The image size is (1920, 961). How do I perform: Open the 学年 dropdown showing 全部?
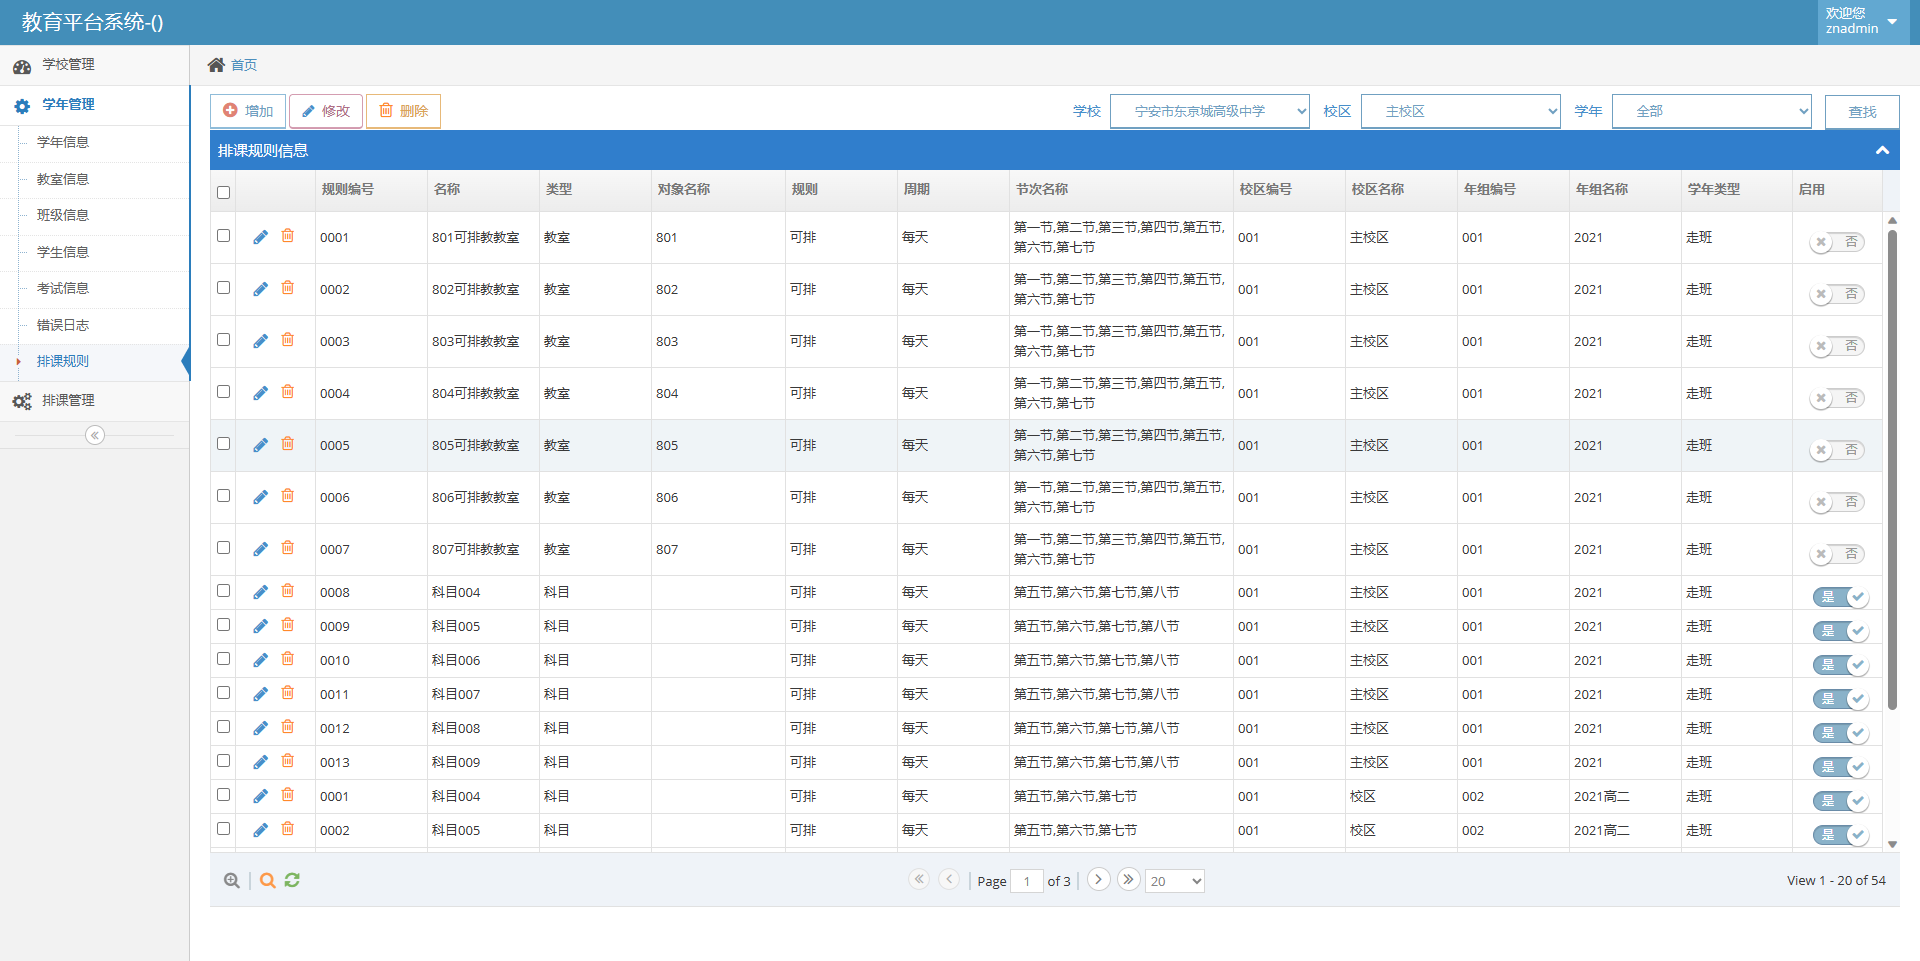[1712, 111]
